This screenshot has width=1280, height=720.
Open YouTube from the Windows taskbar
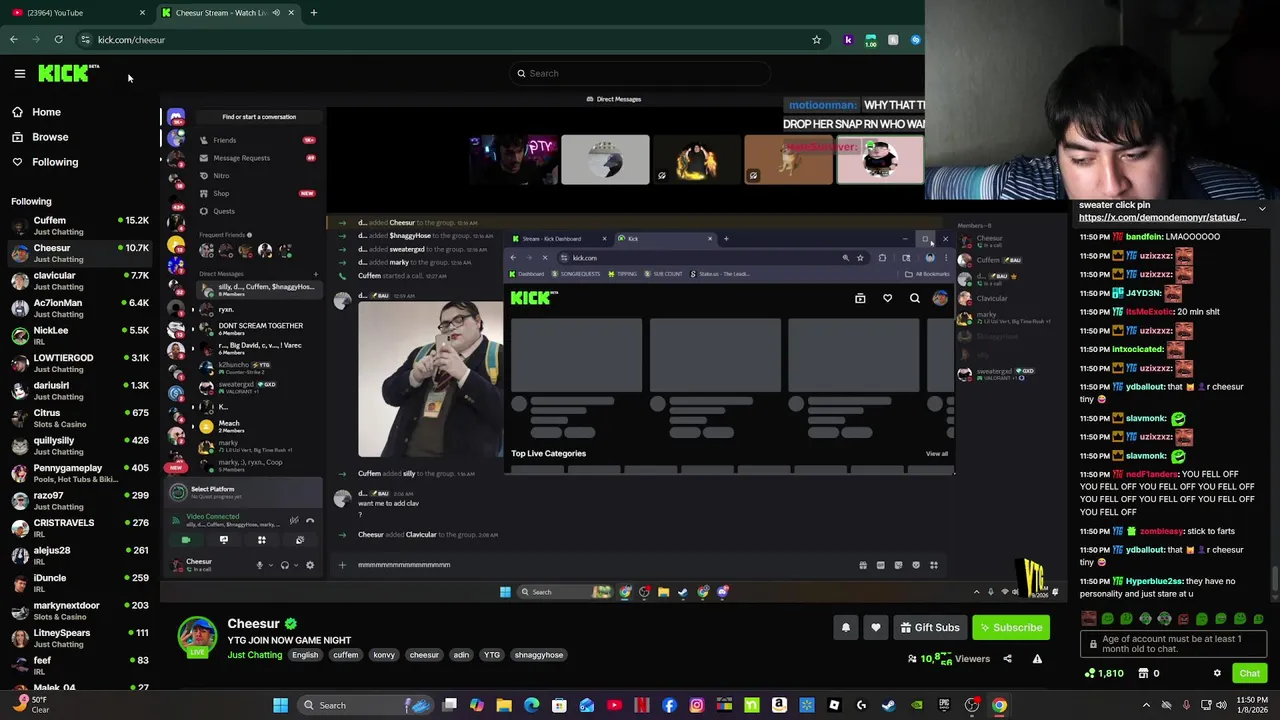[x=614, y=705]
